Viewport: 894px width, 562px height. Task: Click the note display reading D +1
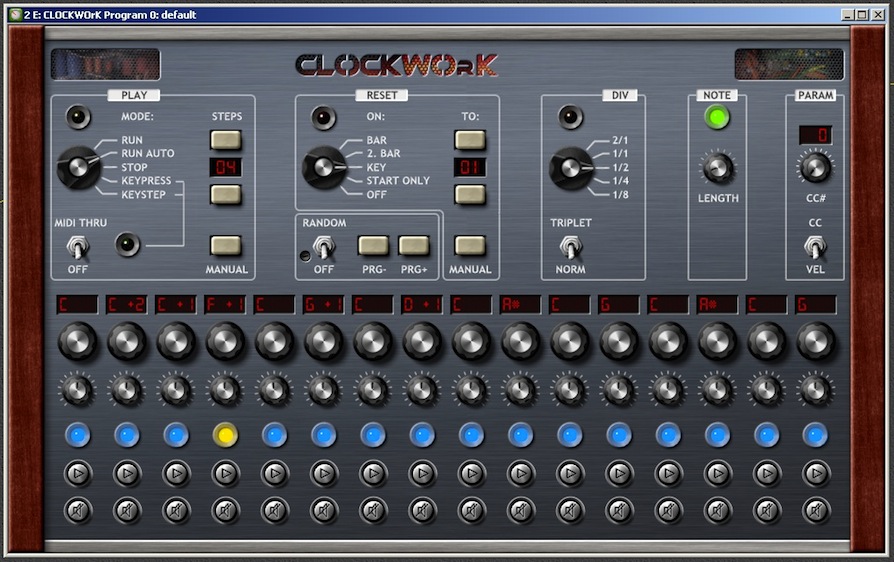point(422,305)
